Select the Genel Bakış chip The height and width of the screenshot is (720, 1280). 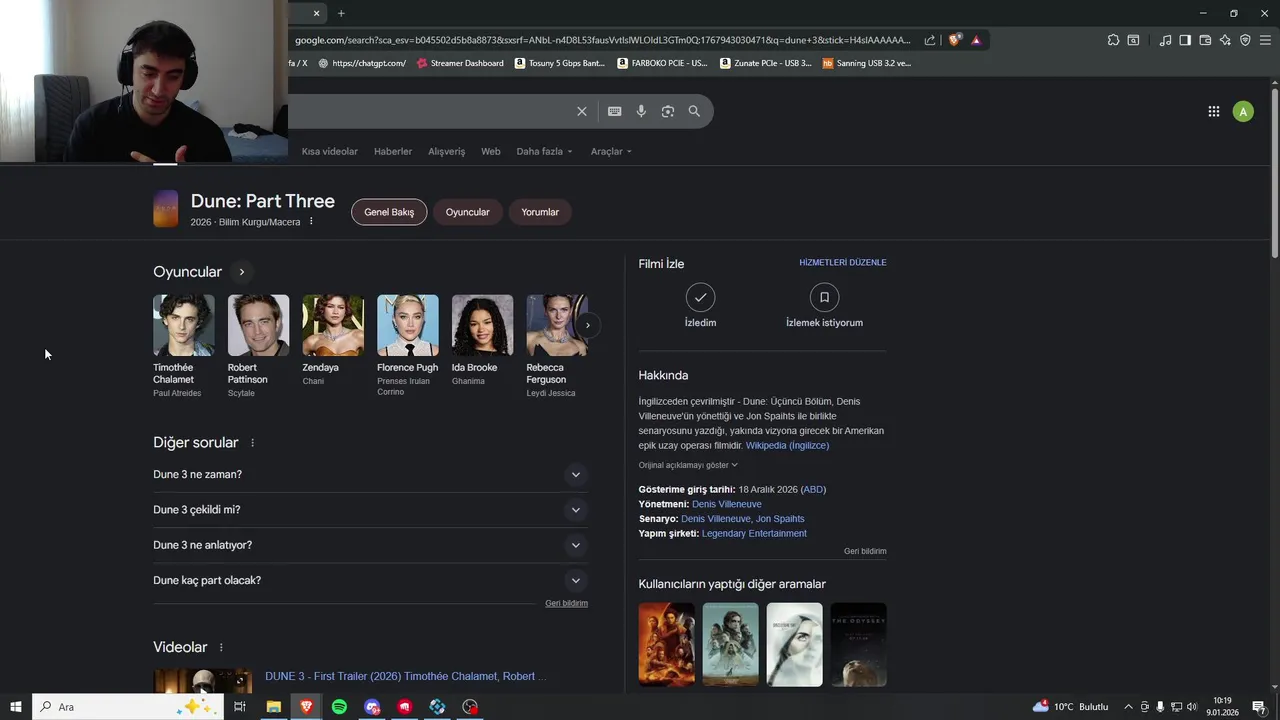[389, 212]
